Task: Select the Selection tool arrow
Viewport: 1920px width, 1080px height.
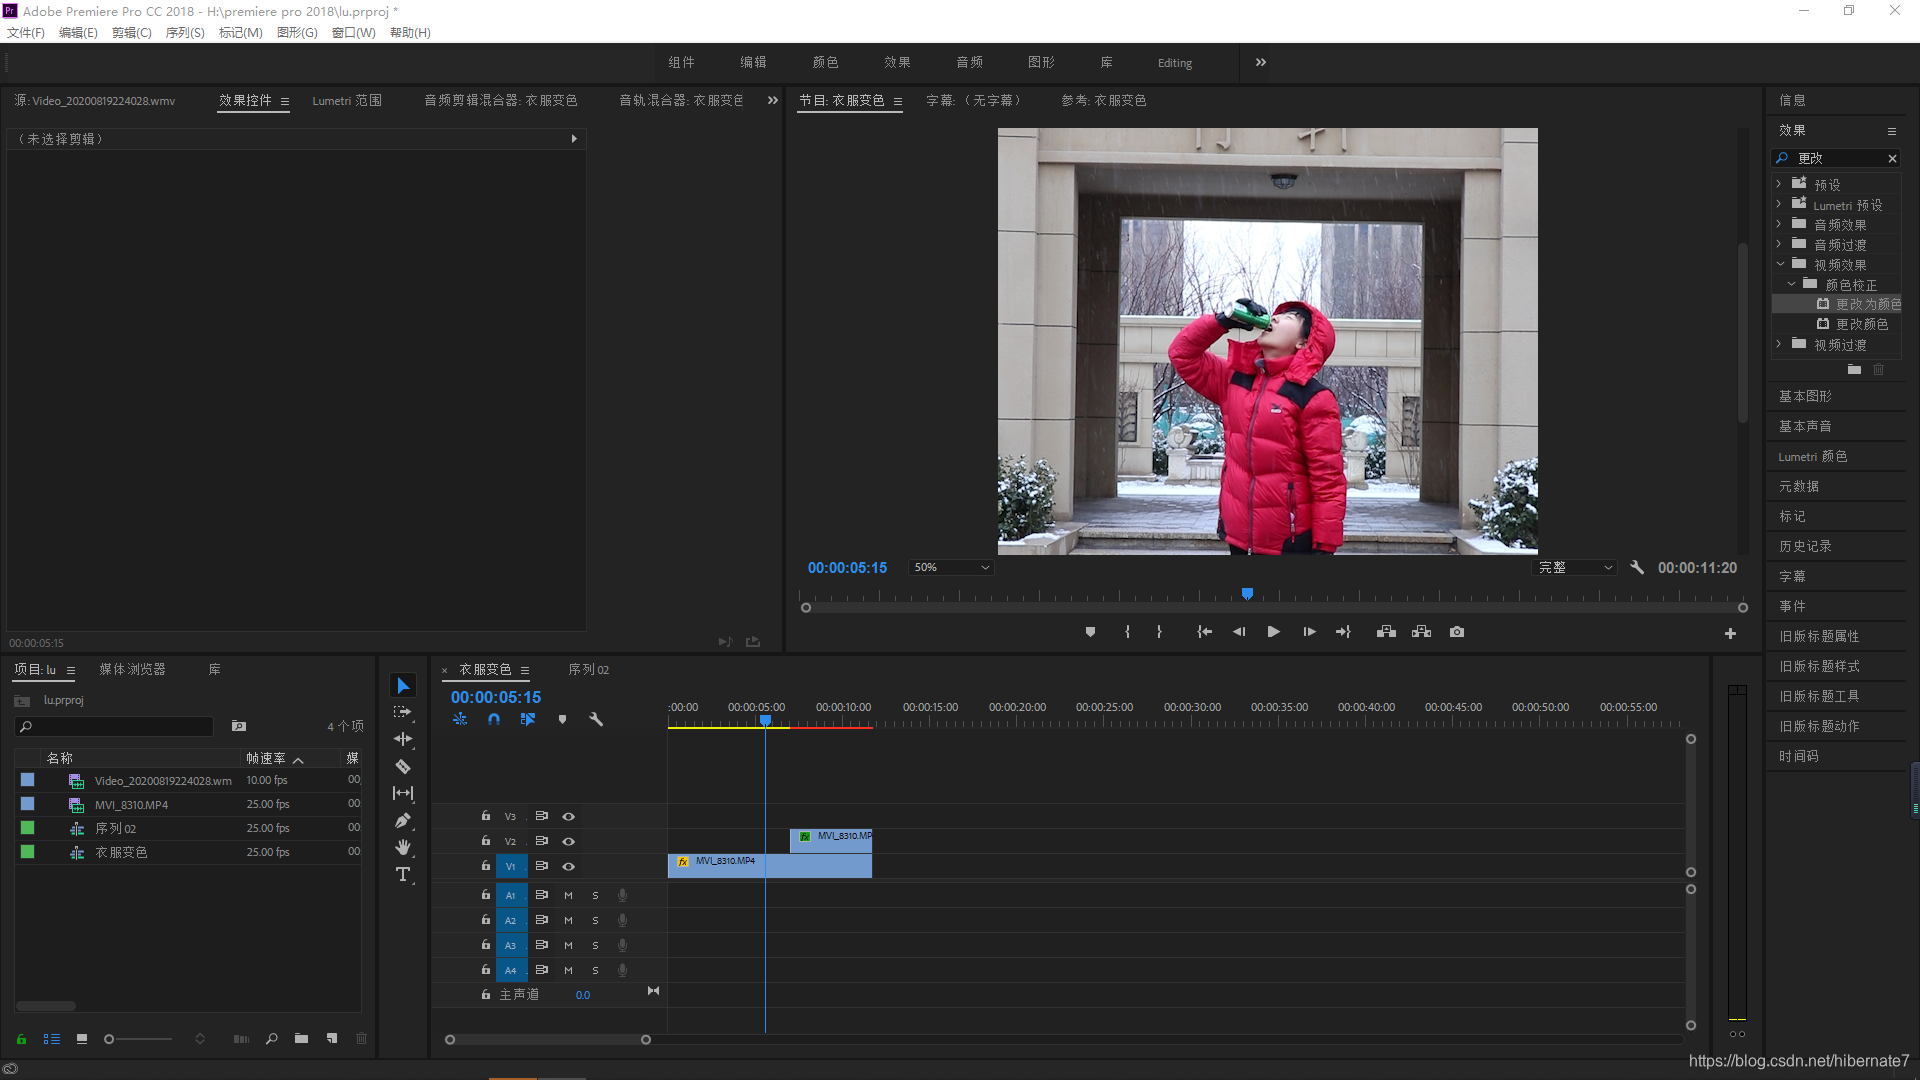Action: click(x=403, y=685)
